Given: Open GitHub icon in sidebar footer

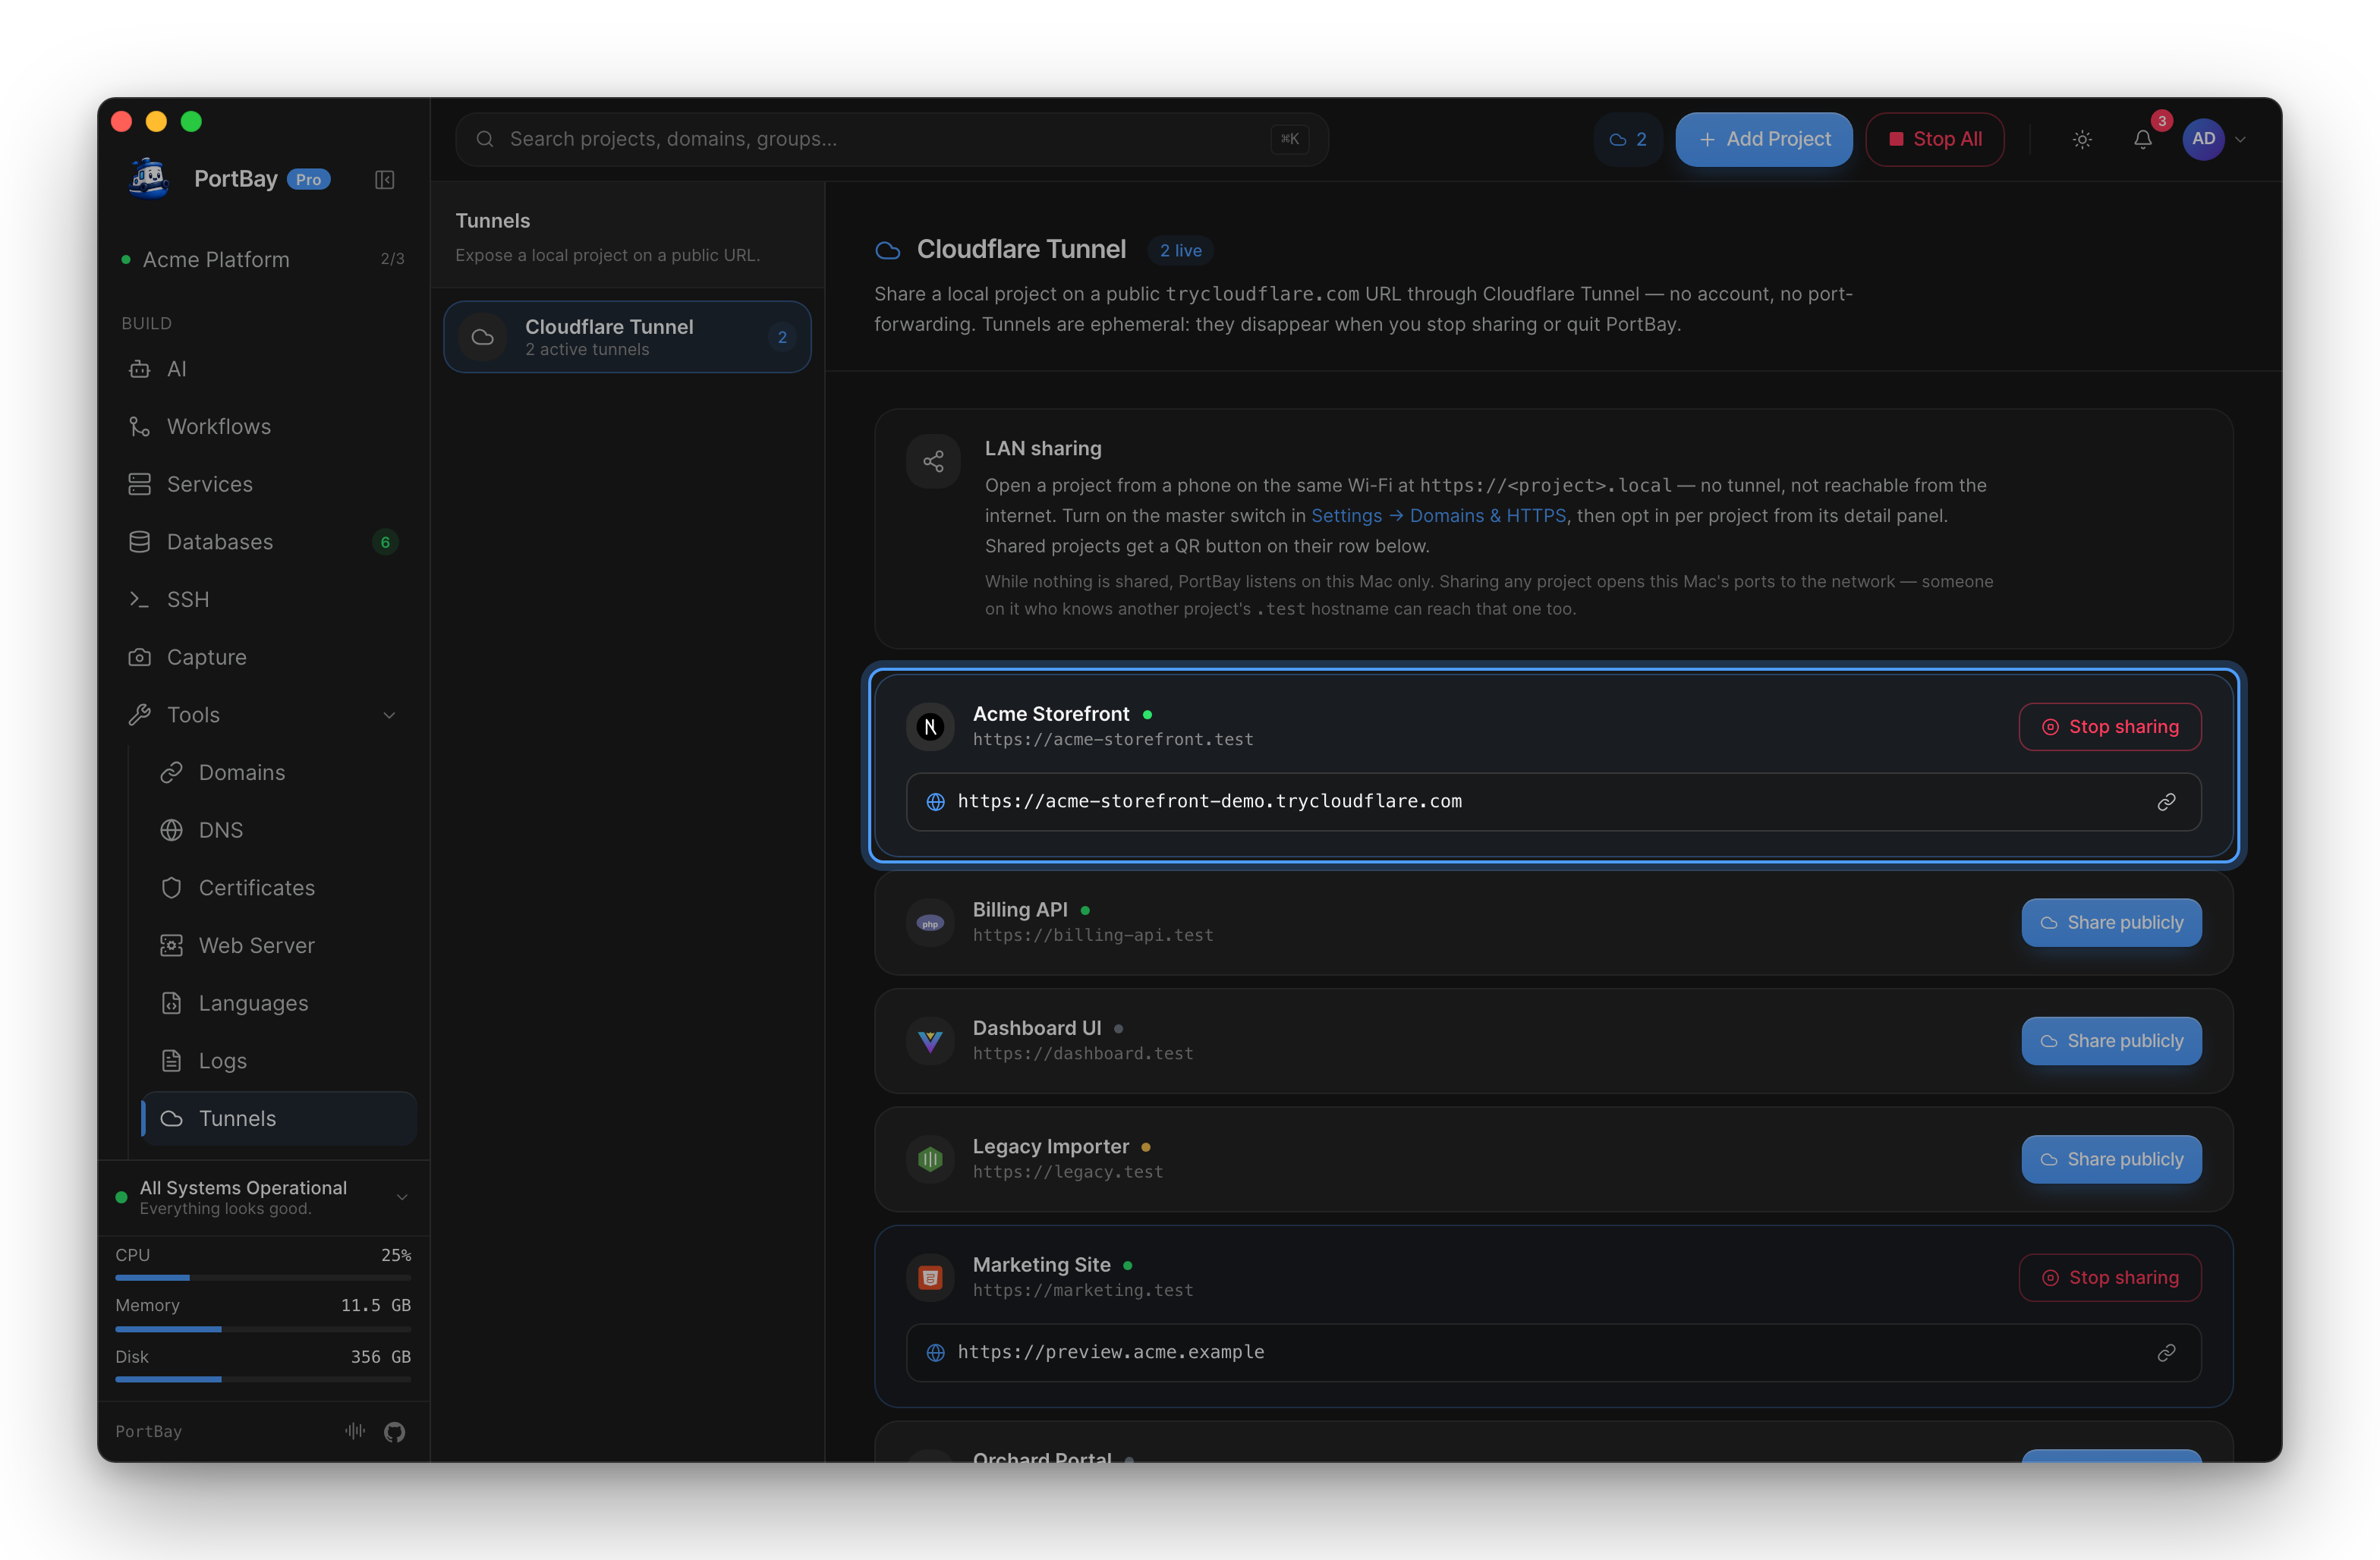Looking at the screenshot, I should coord(394,1432).
